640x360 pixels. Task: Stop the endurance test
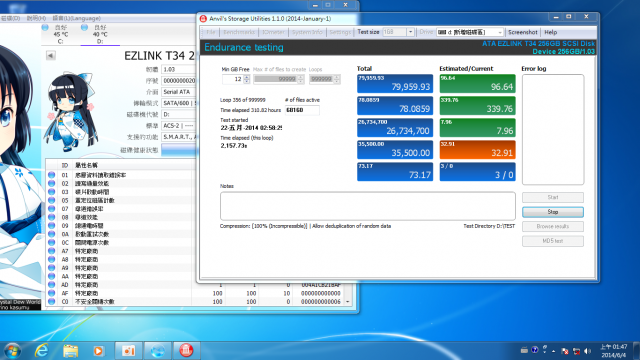coord(553,212)
